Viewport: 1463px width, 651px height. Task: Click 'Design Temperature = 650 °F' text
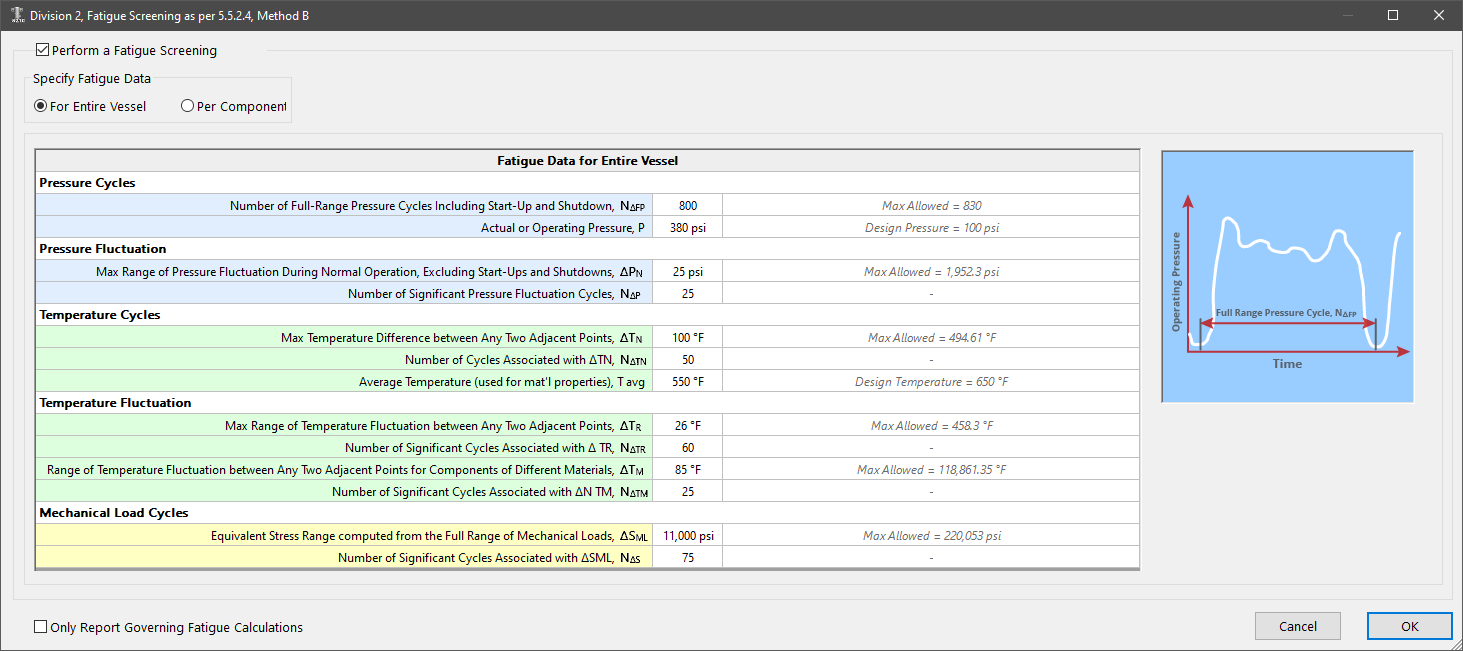tap(931, 381)
